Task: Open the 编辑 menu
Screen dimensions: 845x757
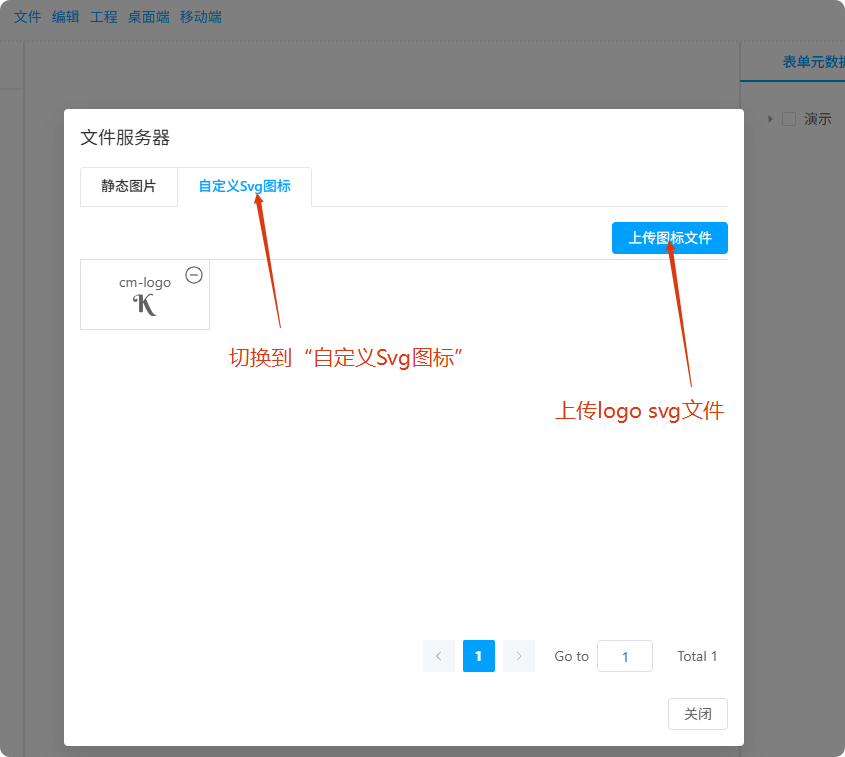Action: point(65,17)
